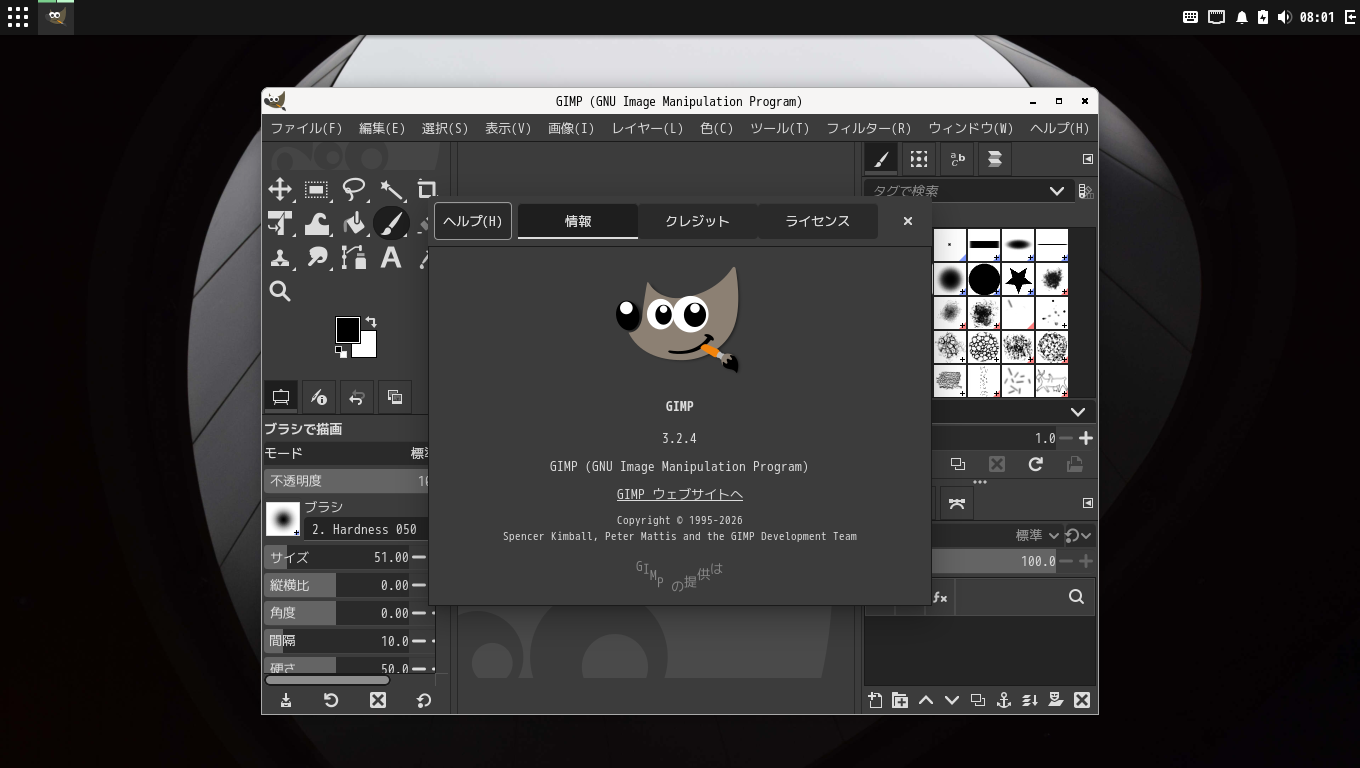Select the Move tool in the toolbox

point(280,189)
